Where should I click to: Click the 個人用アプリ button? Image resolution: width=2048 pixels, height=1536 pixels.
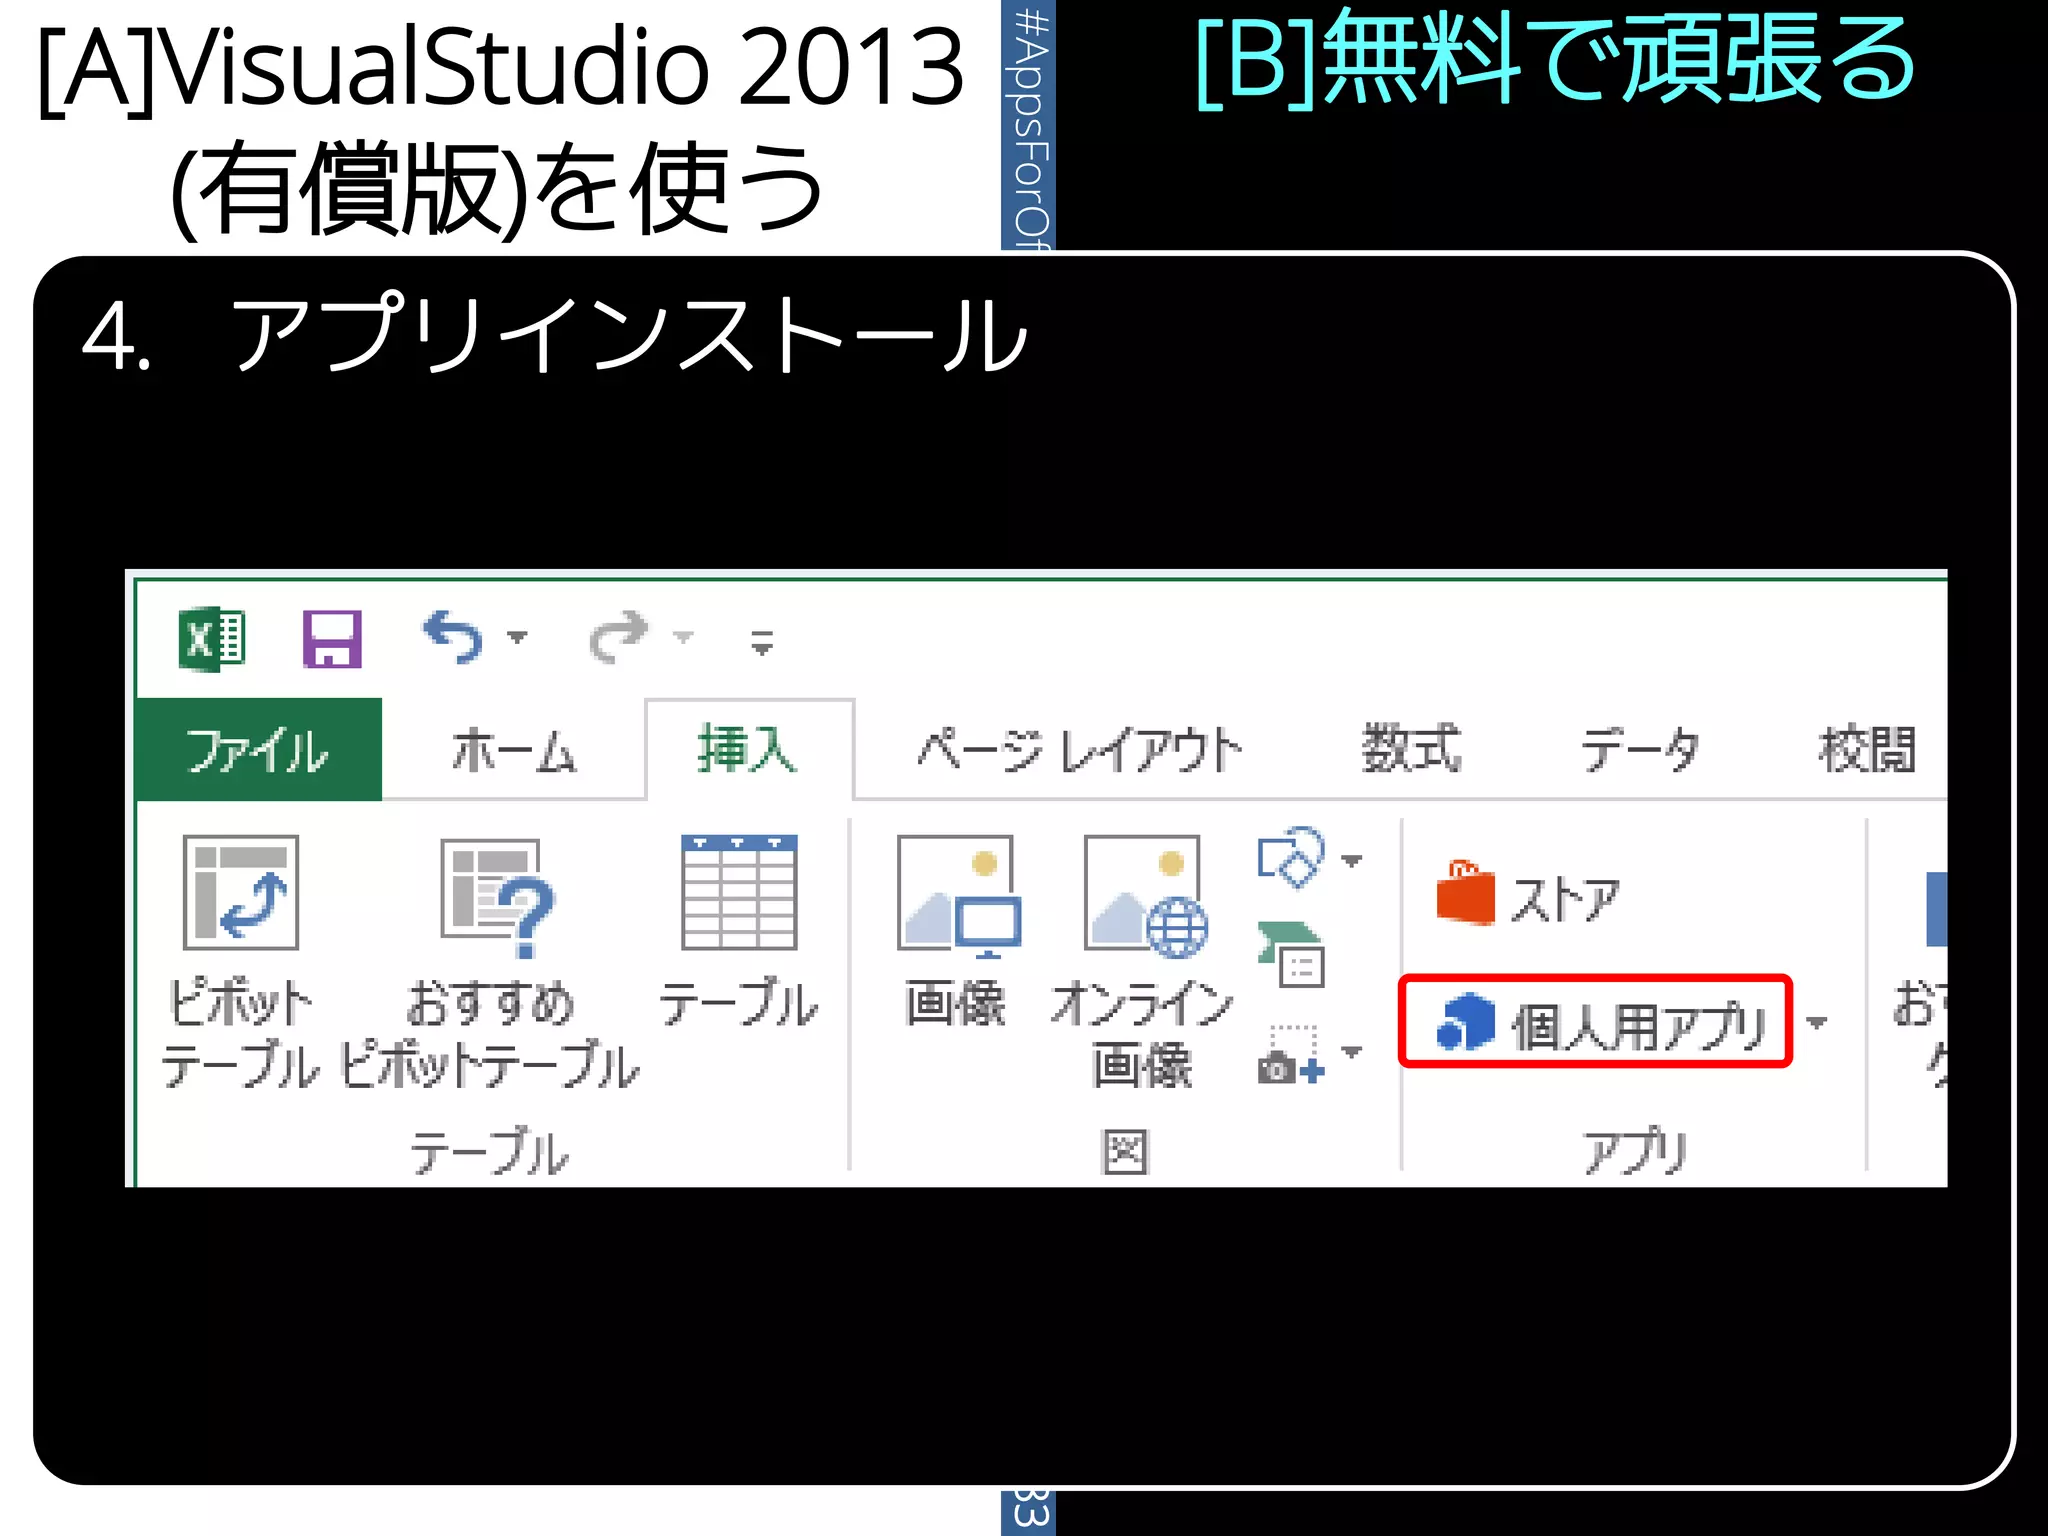1595,1022
